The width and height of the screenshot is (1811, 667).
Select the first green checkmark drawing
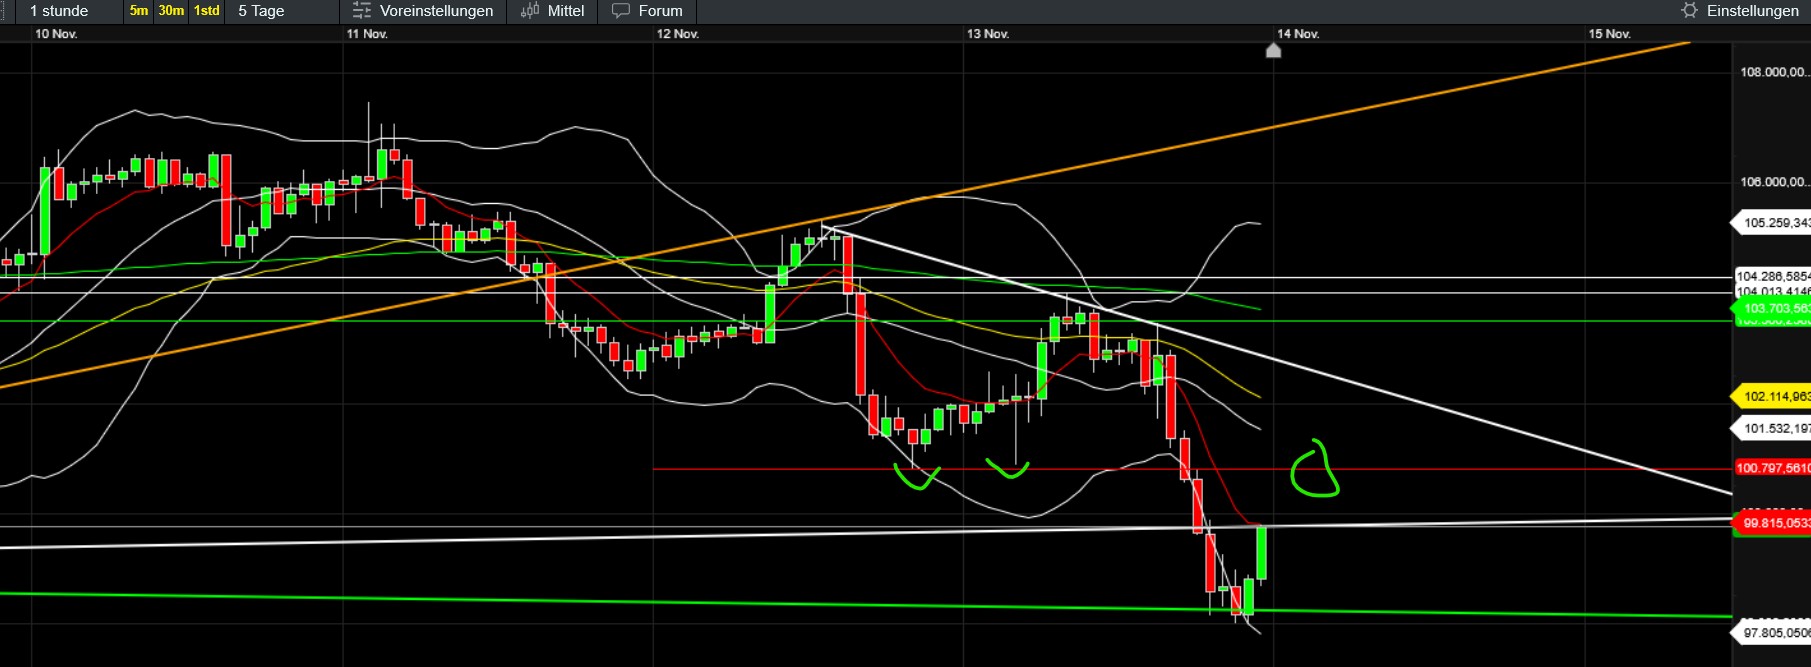coord(917,478)
